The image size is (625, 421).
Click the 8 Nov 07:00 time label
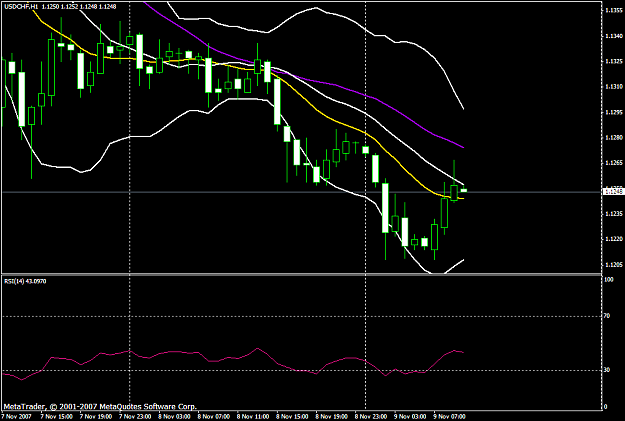coord(214,417)
